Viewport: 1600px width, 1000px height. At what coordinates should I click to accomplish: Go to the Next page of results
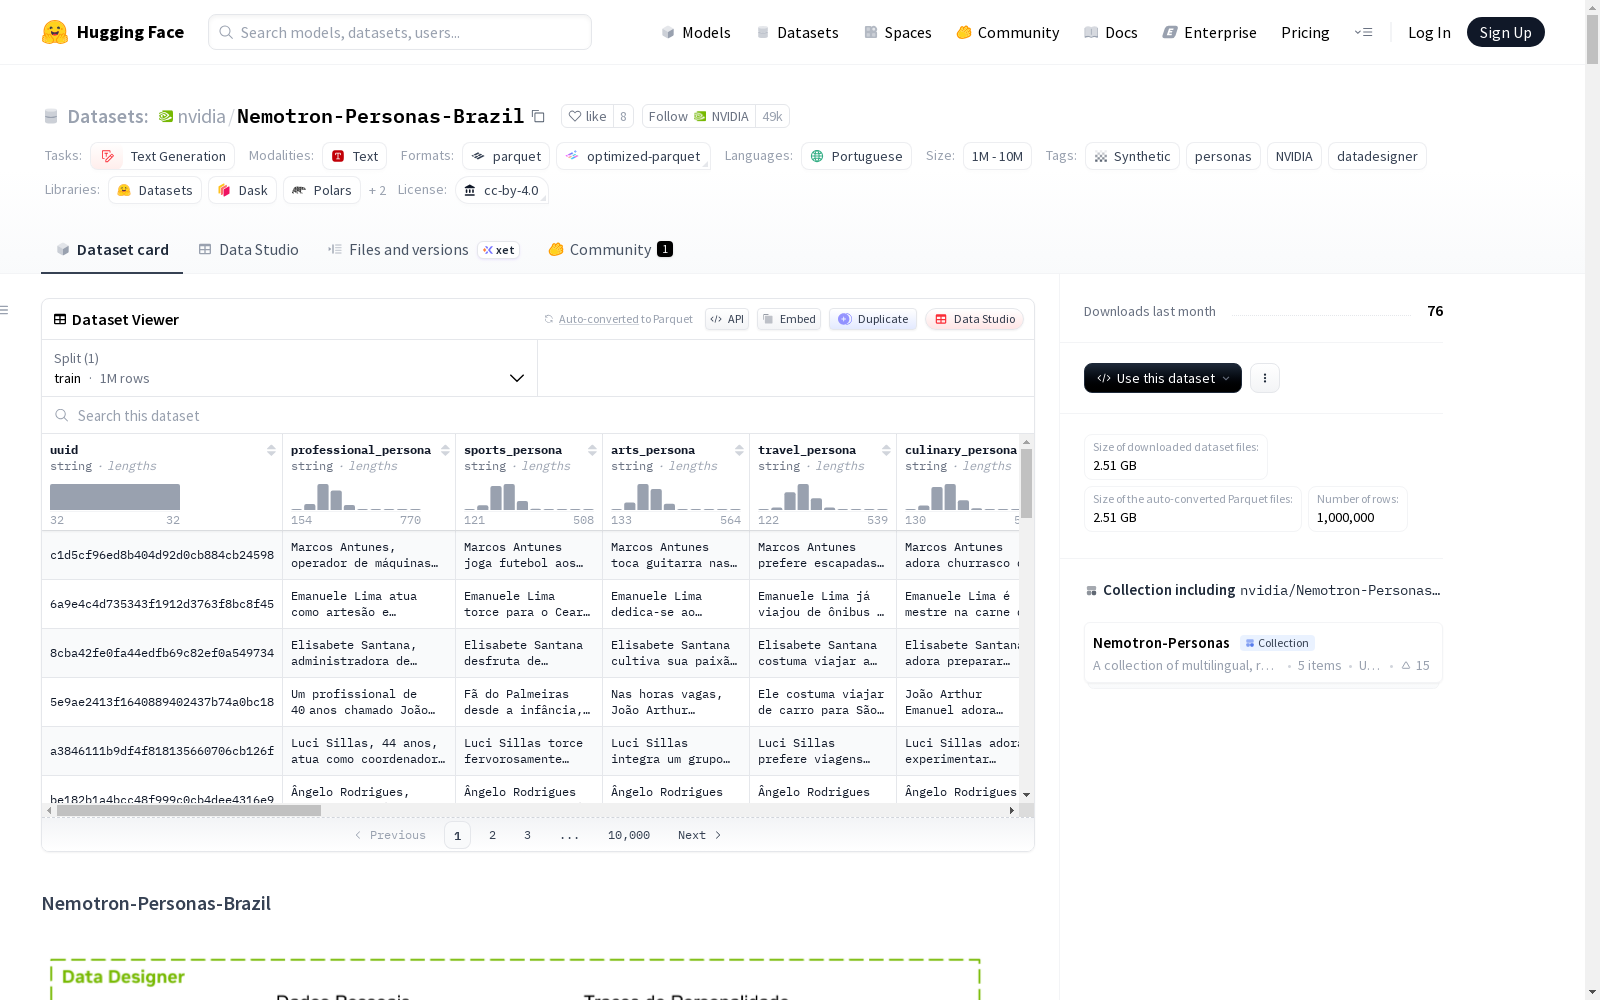699,835
